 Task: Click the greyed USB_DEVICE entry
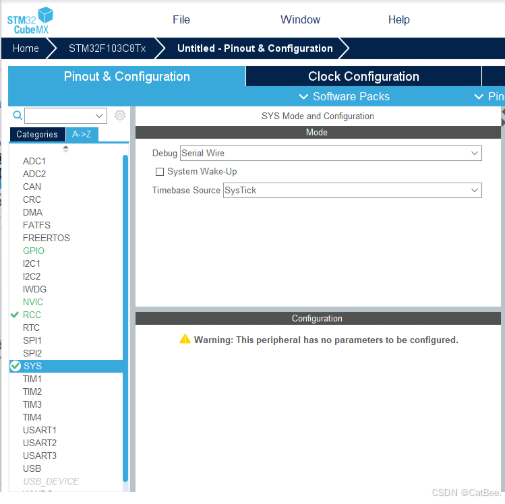pos(51,481)
